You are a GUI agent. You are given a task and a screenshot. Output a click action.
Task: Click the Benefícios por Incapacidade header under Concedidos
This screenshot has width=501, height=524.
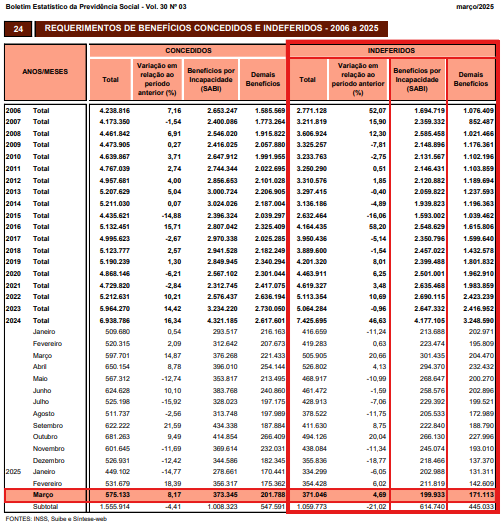[x=211, y=79]
